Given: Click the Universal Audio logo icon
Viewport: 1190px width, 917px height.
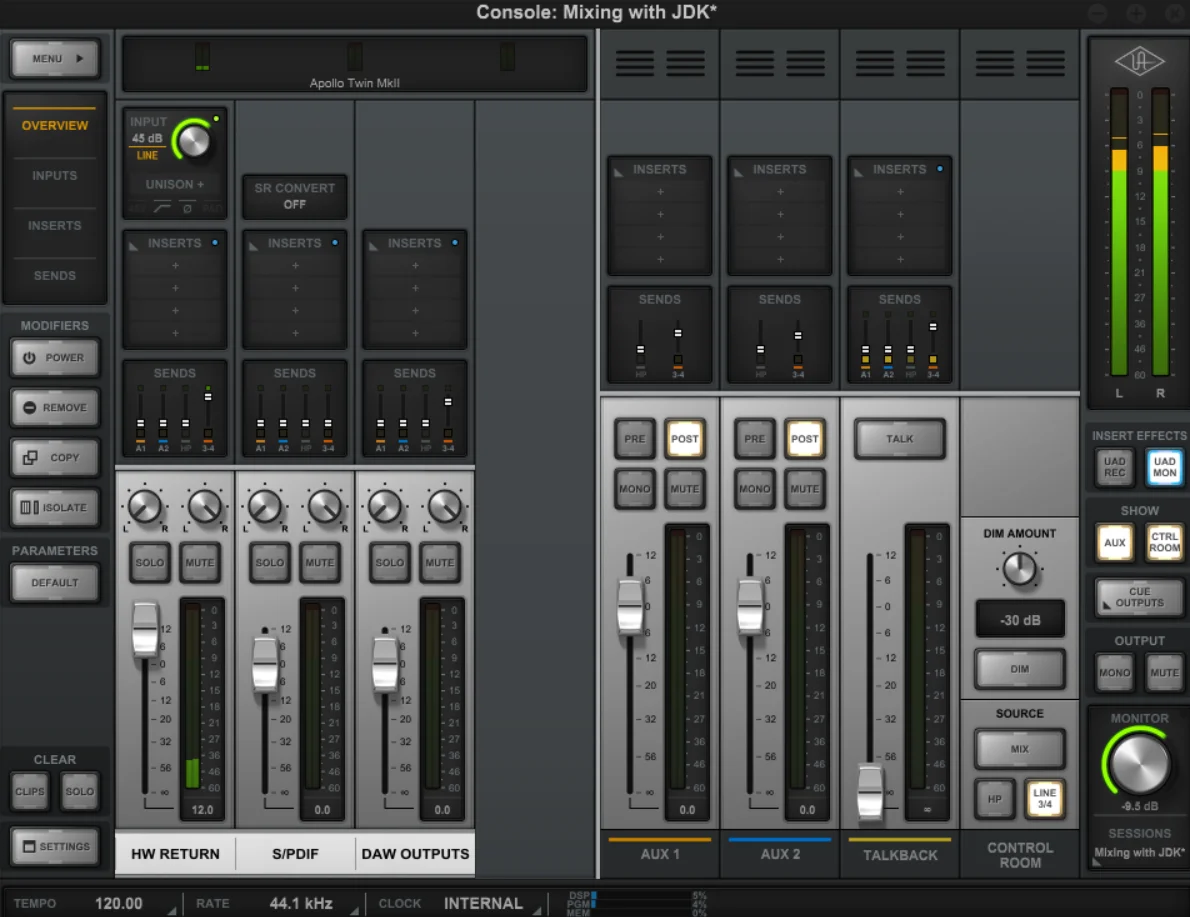Looking at the screenshot, I should click(x=1139, y=61).
